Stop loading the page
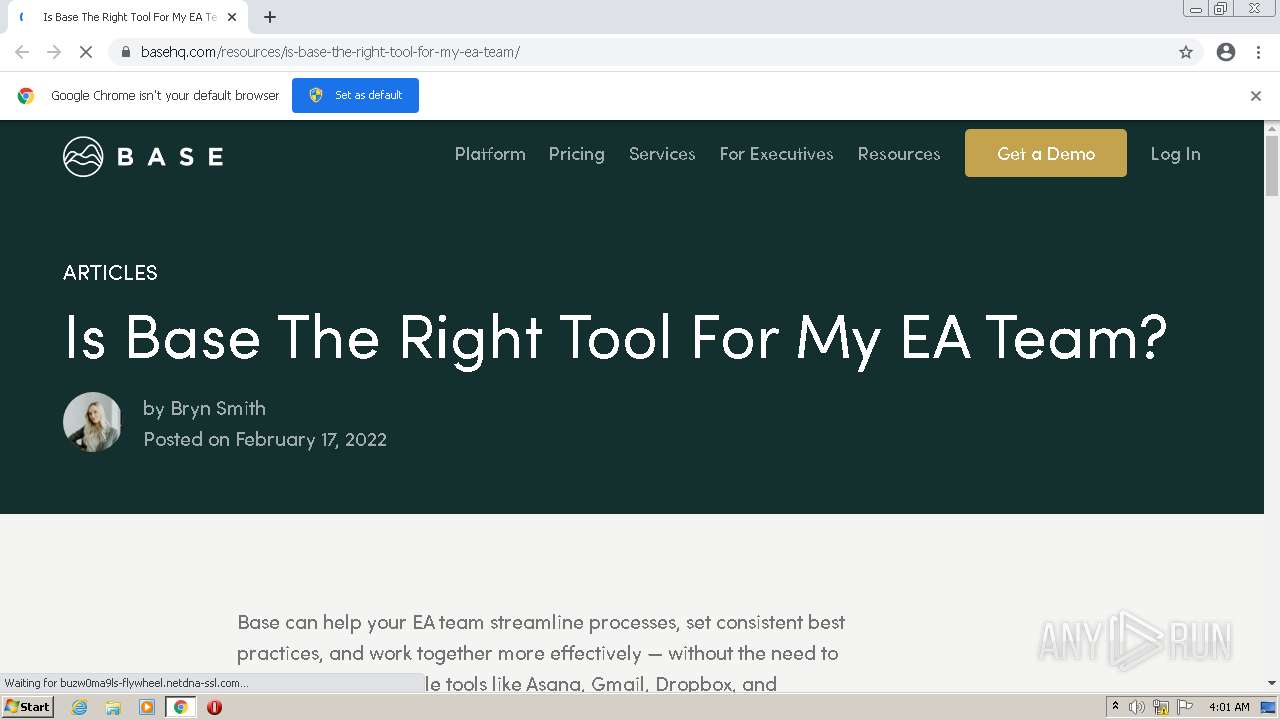 point(86,52)
